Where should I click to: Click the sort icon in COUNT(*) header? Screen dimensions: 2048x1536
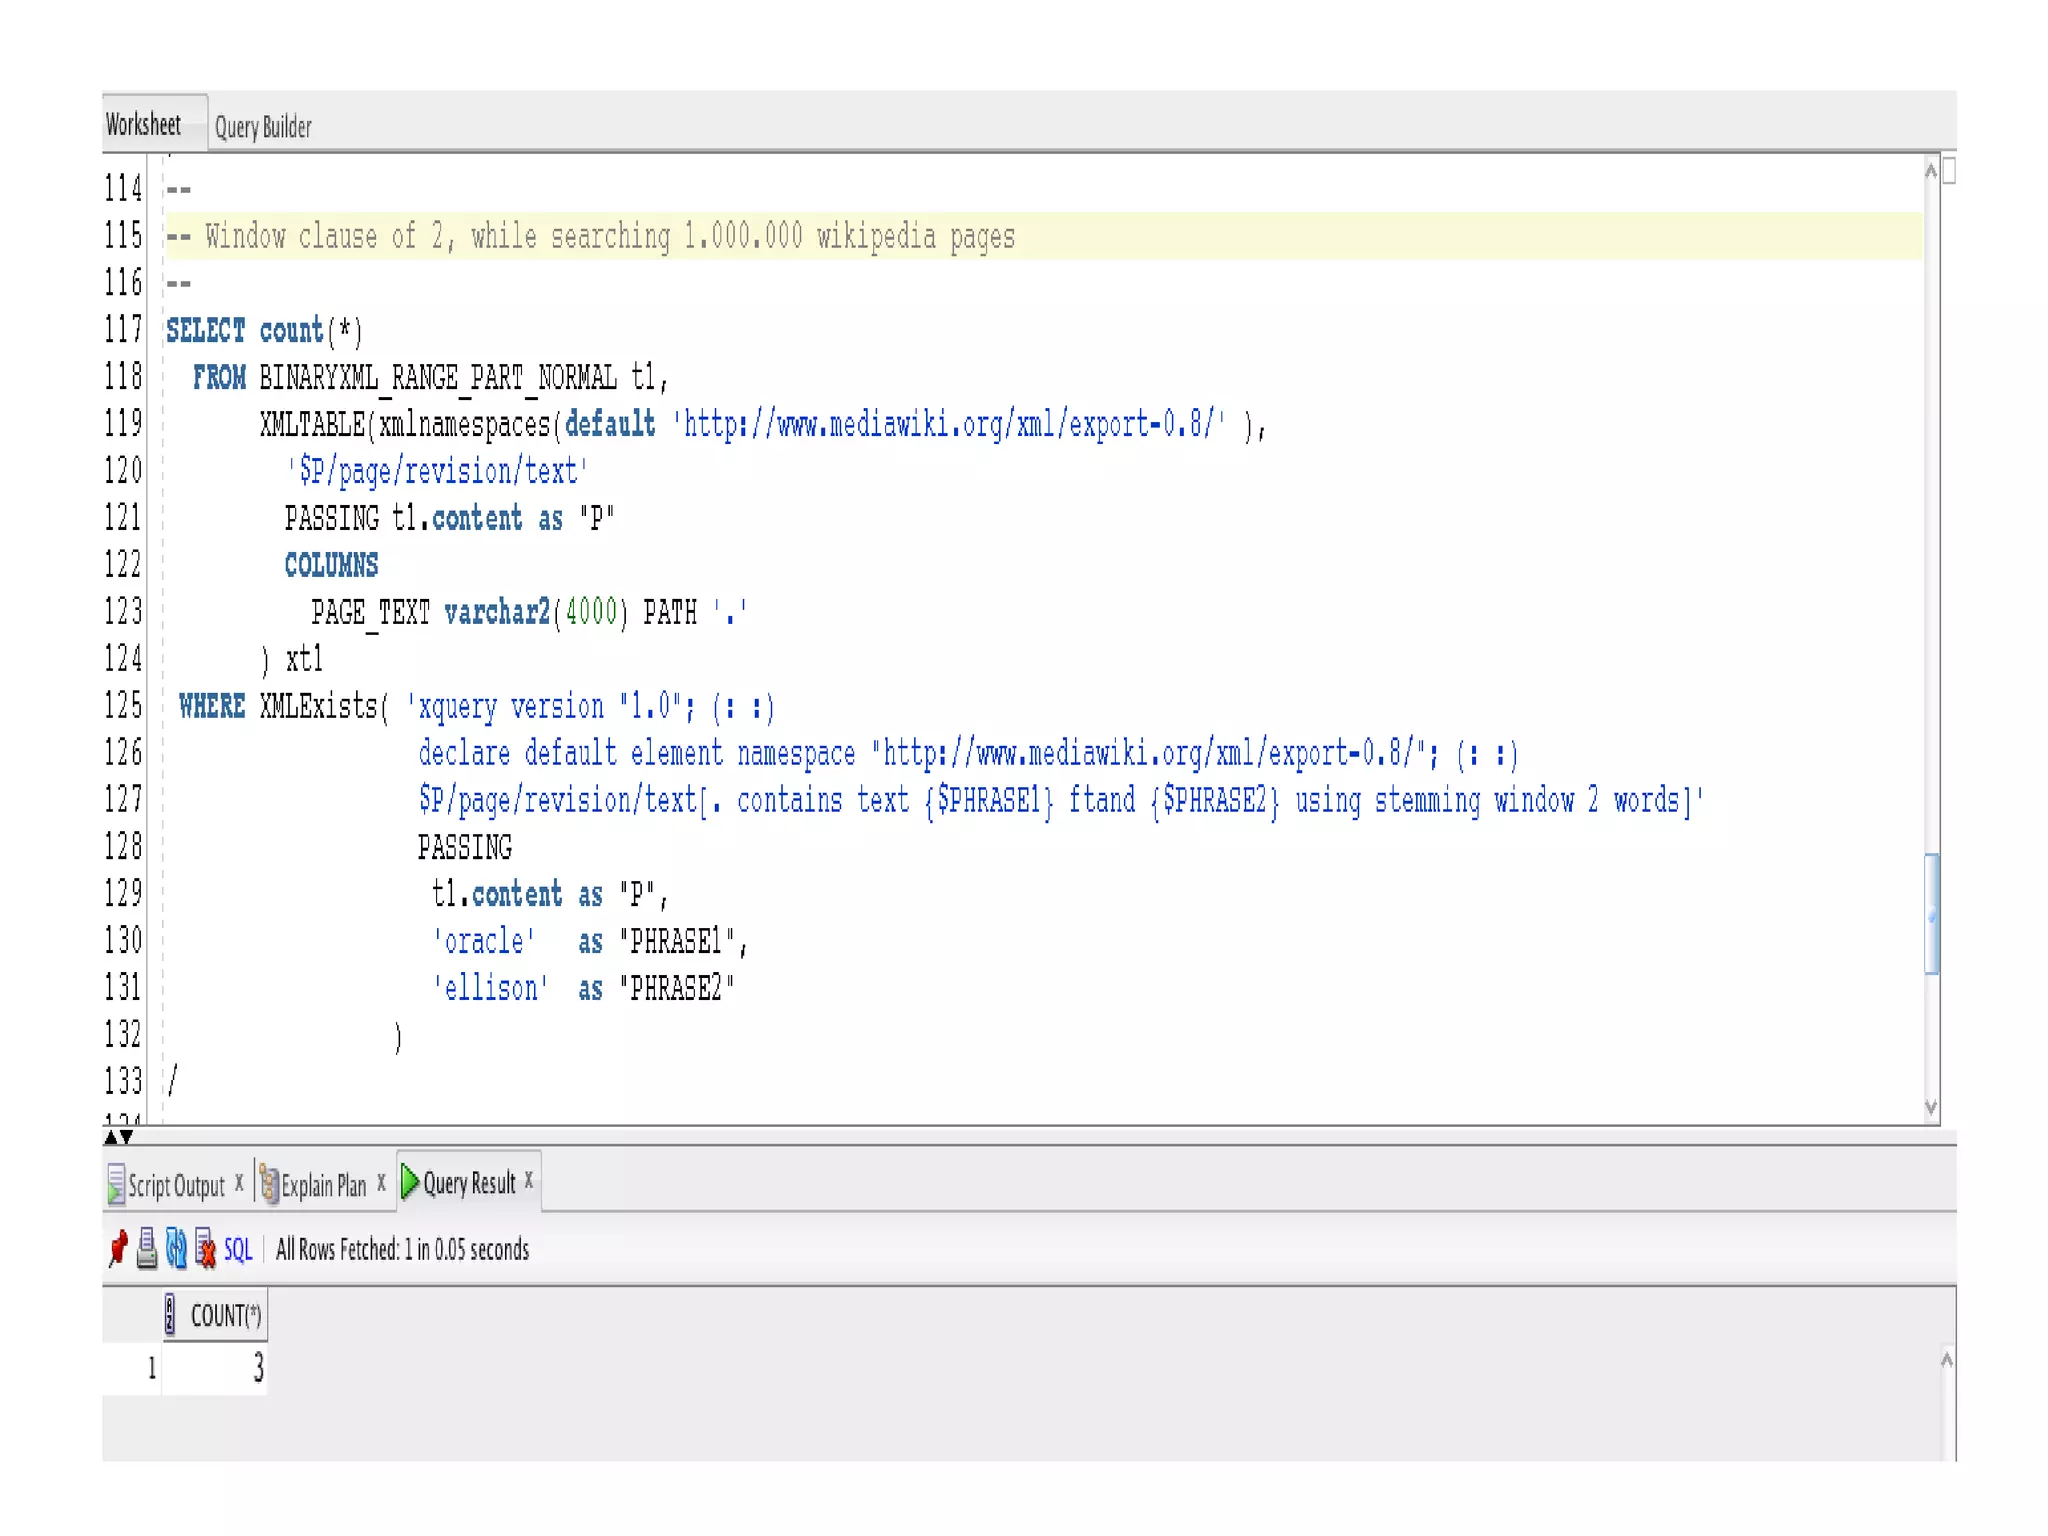pos(170,1314)
